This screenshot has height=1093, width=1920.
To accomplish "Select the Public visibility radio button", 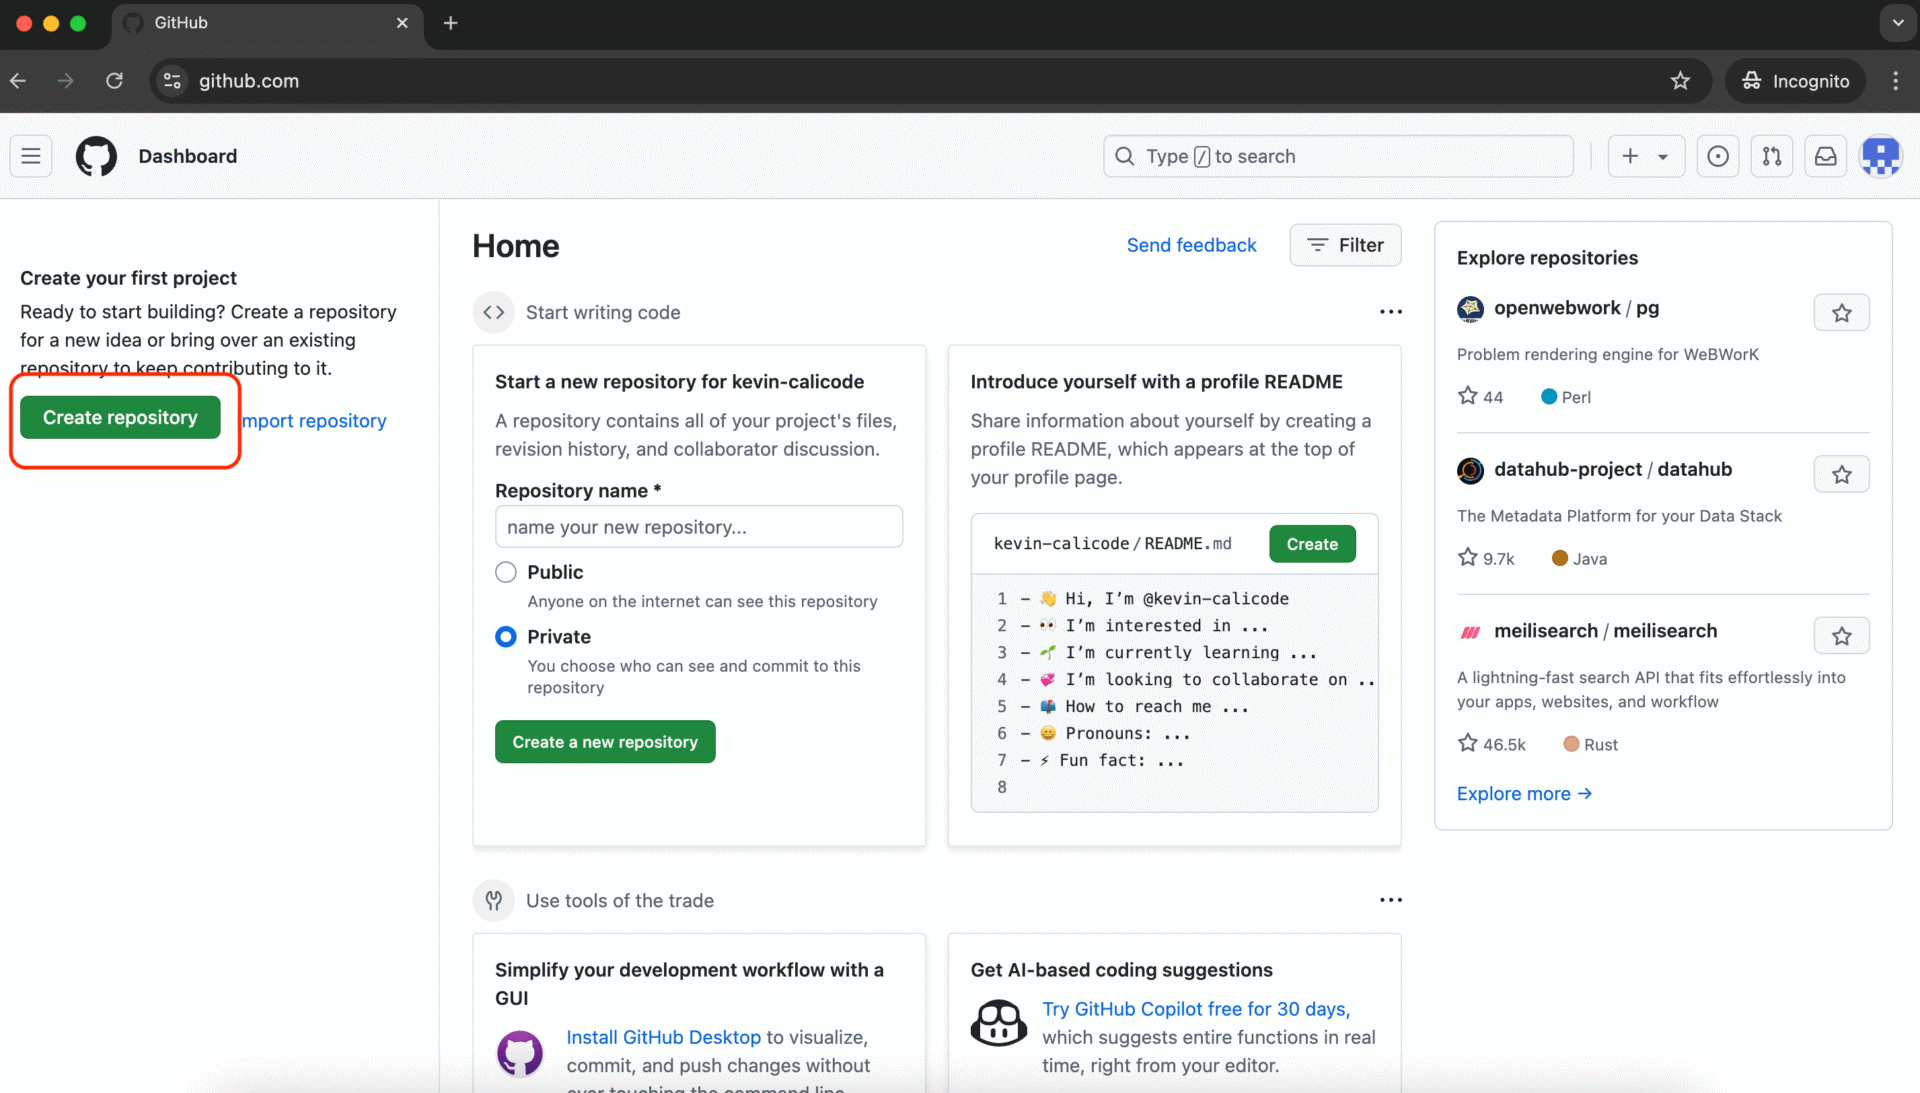I will point(506,572).
